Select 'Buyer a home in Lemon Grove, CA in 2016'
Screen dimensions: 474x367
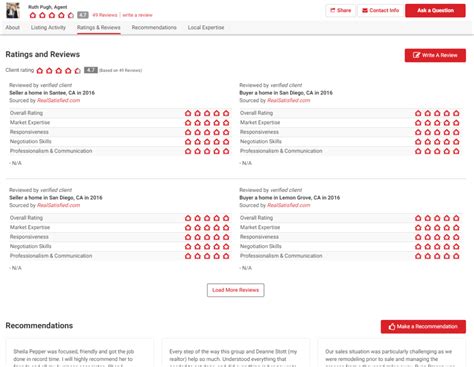290,198
